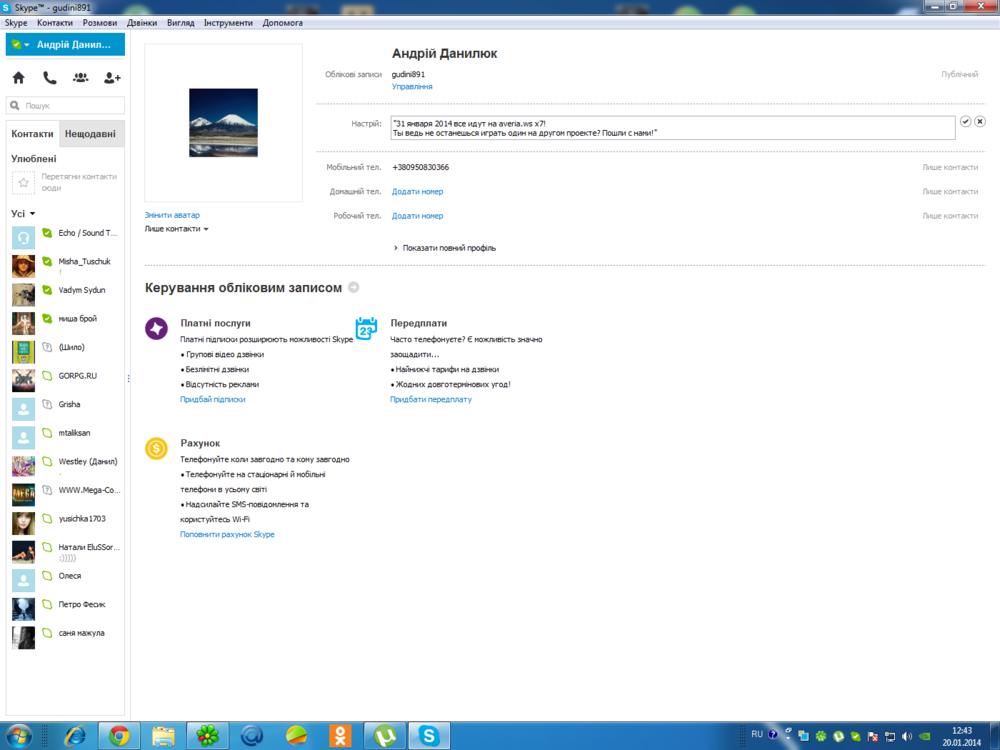
Task: Switch to the Нещодавні tab
Action: [90, 134]
